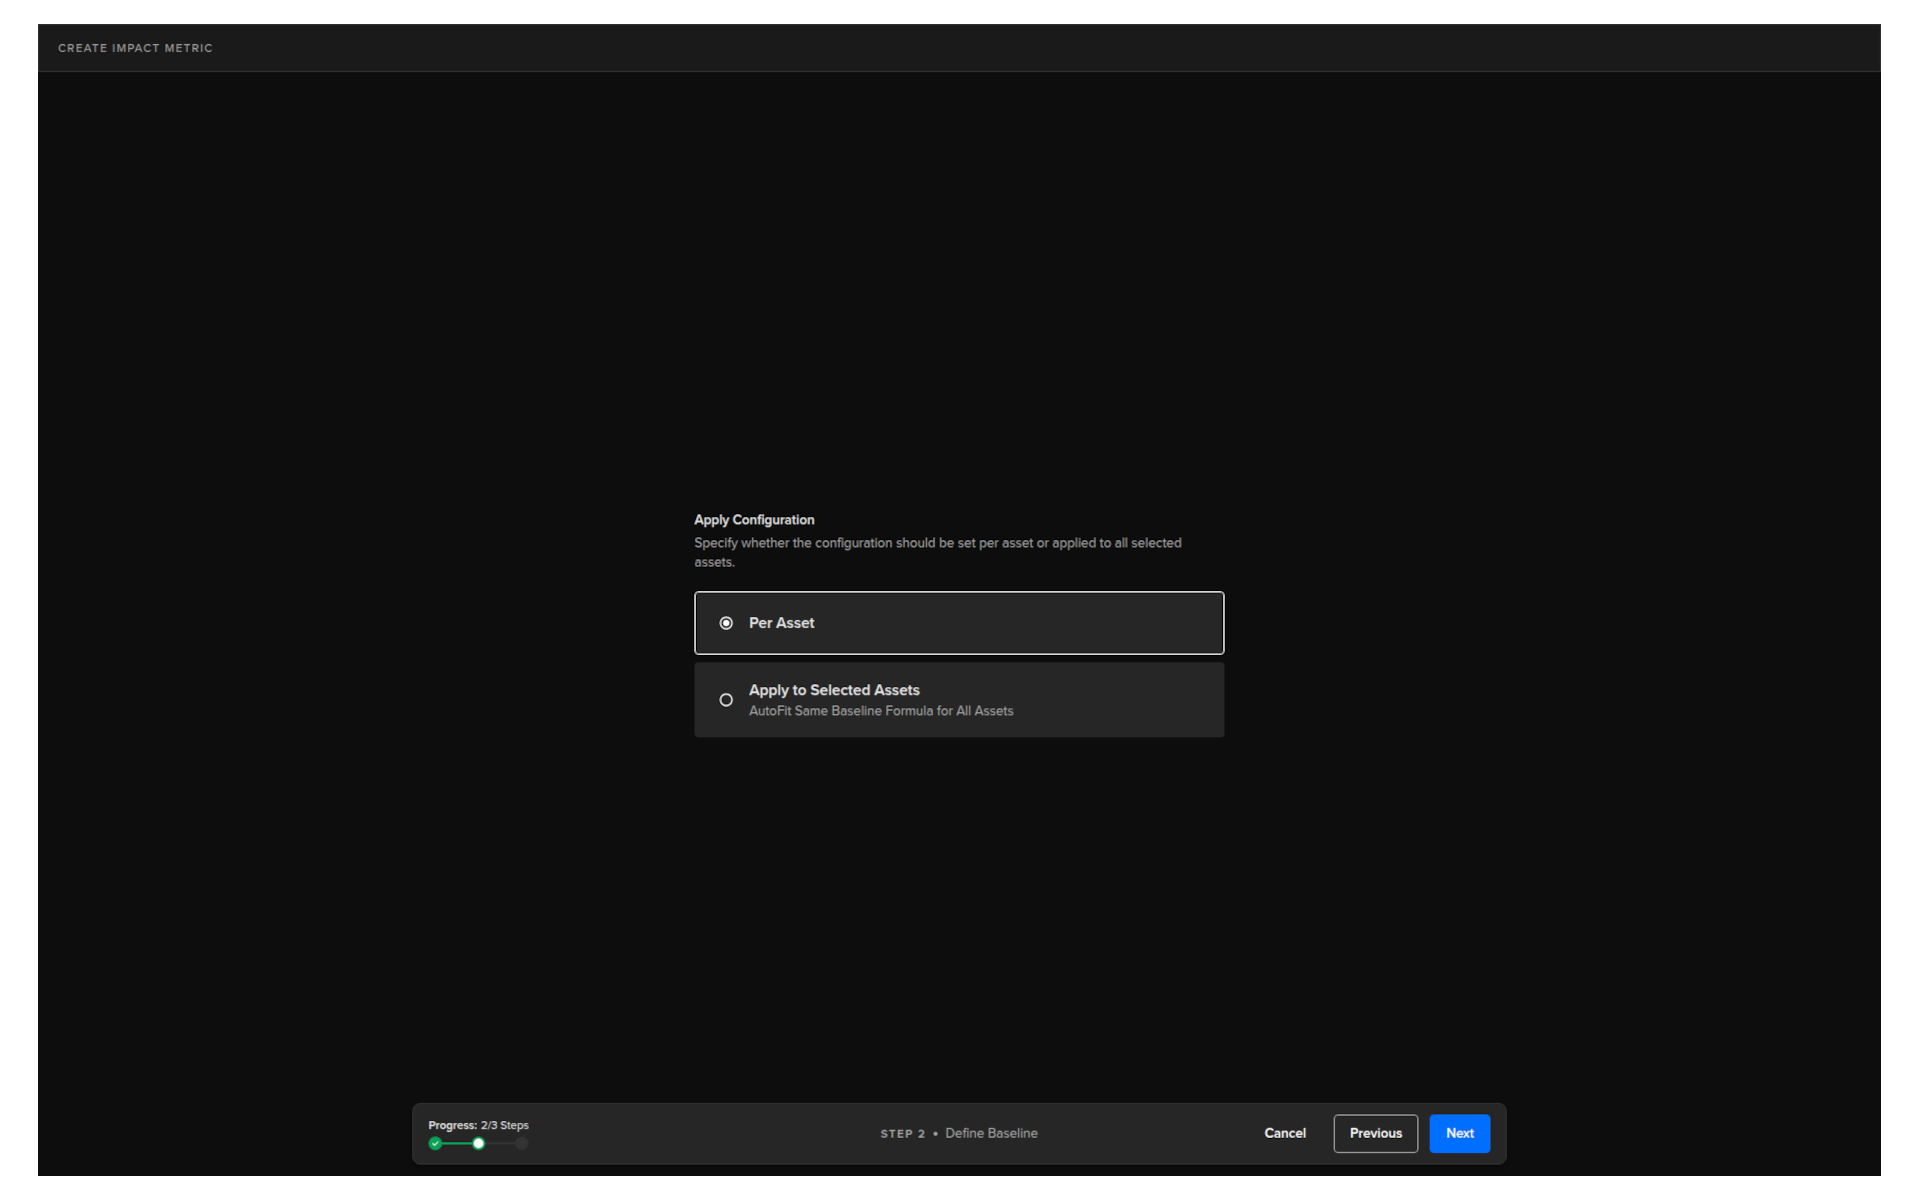Viewport: 1920px width, 1200px height.
Task: Cancel the impact metric creation
Action: tap(1284, 1133)
